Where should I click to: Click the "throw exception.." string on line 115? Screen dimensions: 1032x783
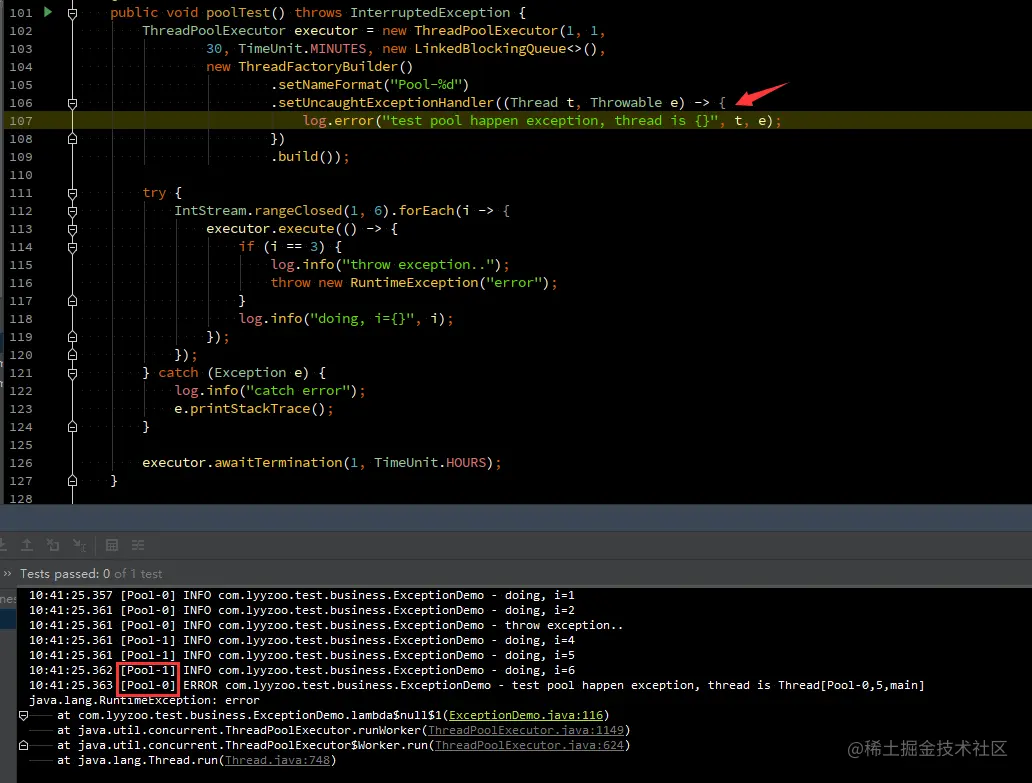click(x=418, y=265)
